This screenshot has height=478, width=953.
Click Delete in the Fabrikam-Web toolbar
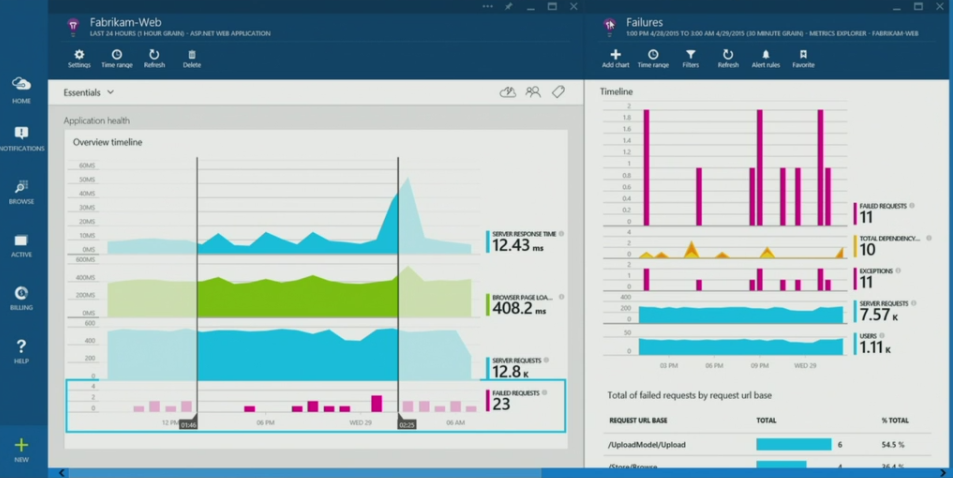coord(192,58)
